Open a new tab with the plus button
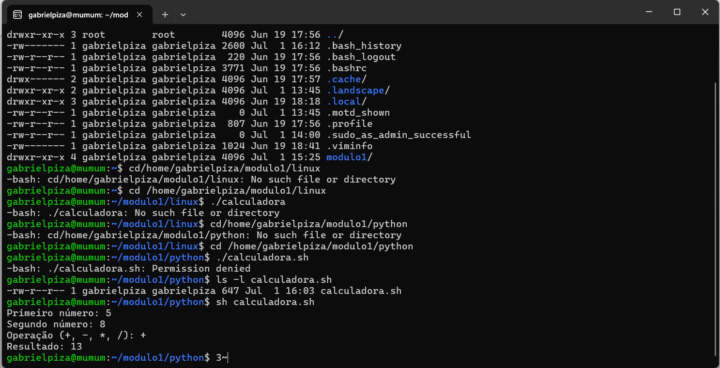This screenshot has height=368, width=720. (165, 14)
